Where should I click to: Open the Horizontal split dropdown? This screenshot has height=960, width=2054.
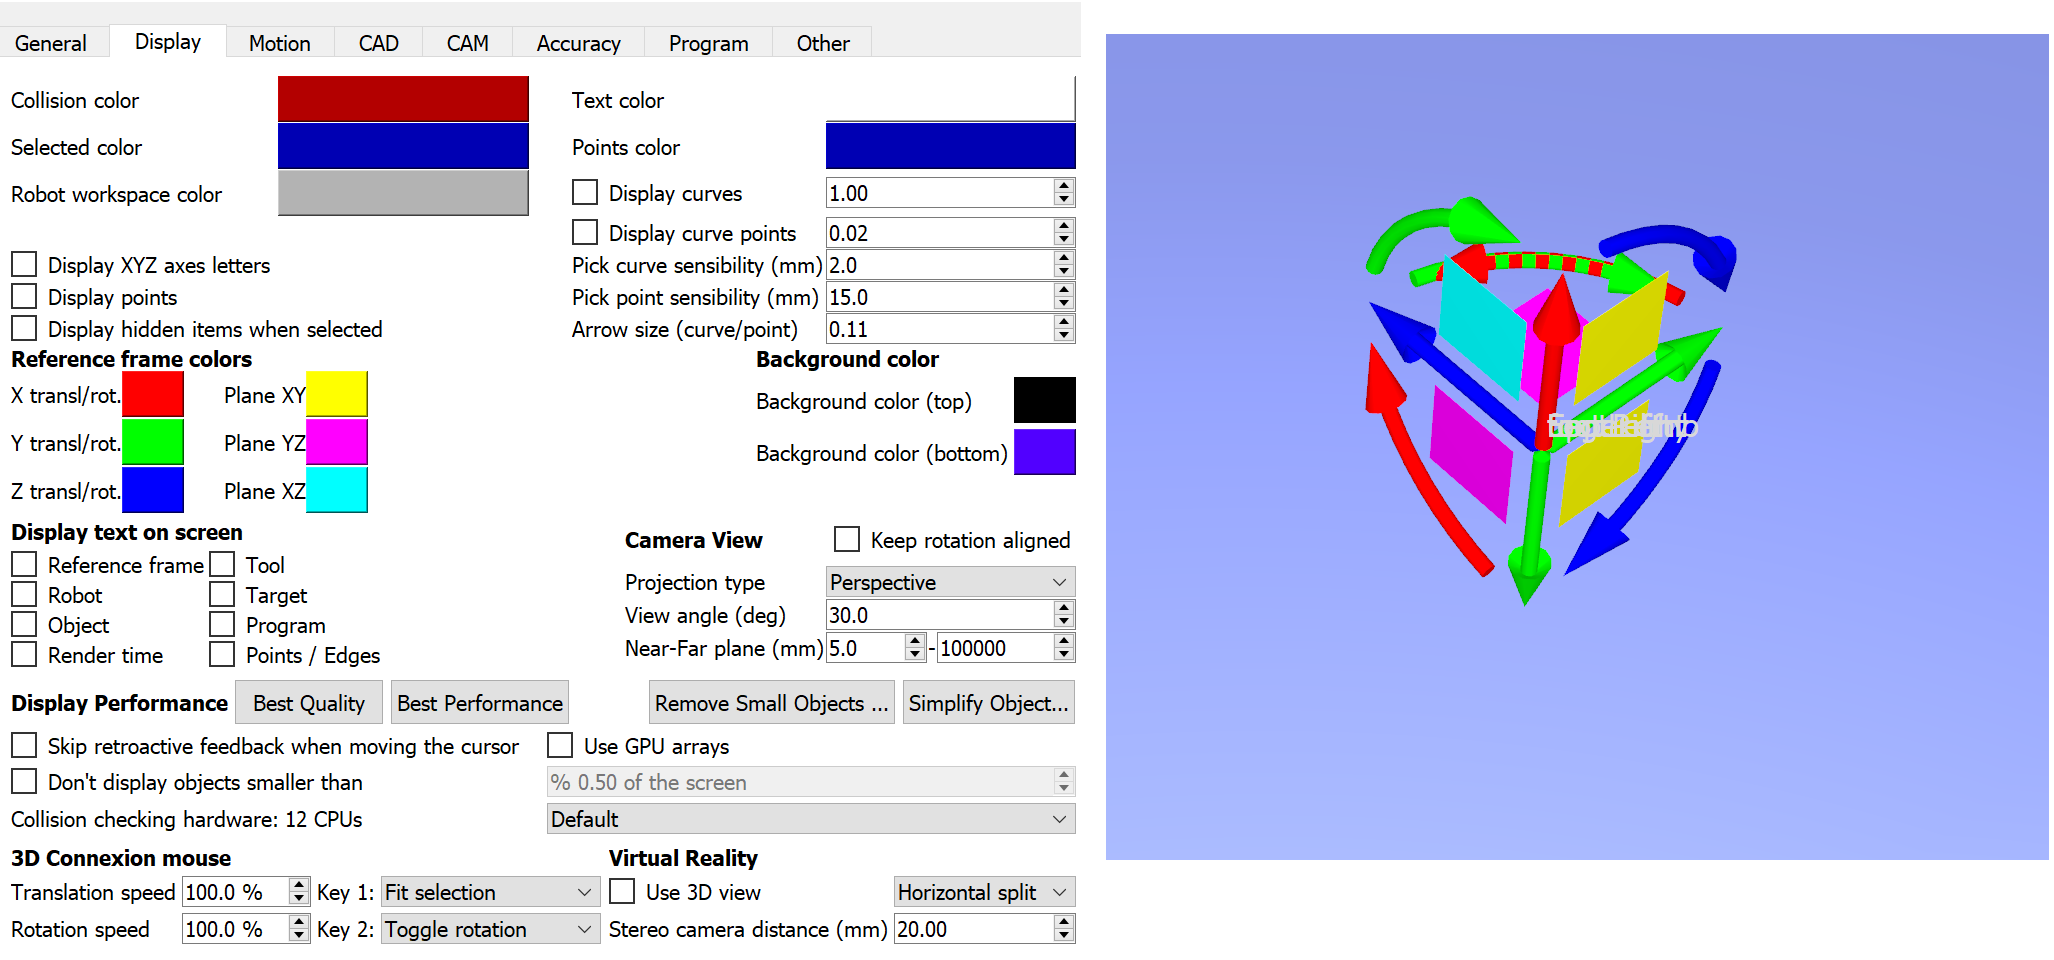(984, 892)
